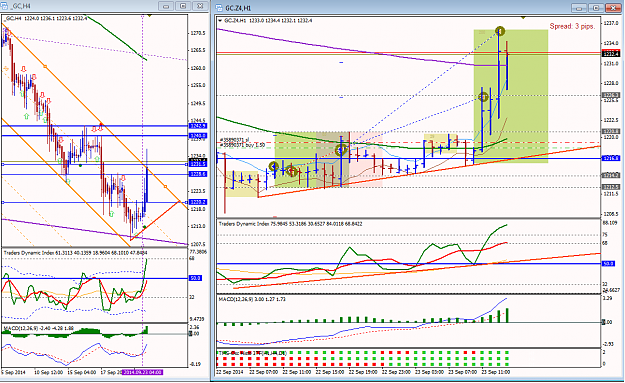Click the '15 Sep 04:00' label on the H4 time axis

(82, 372)
